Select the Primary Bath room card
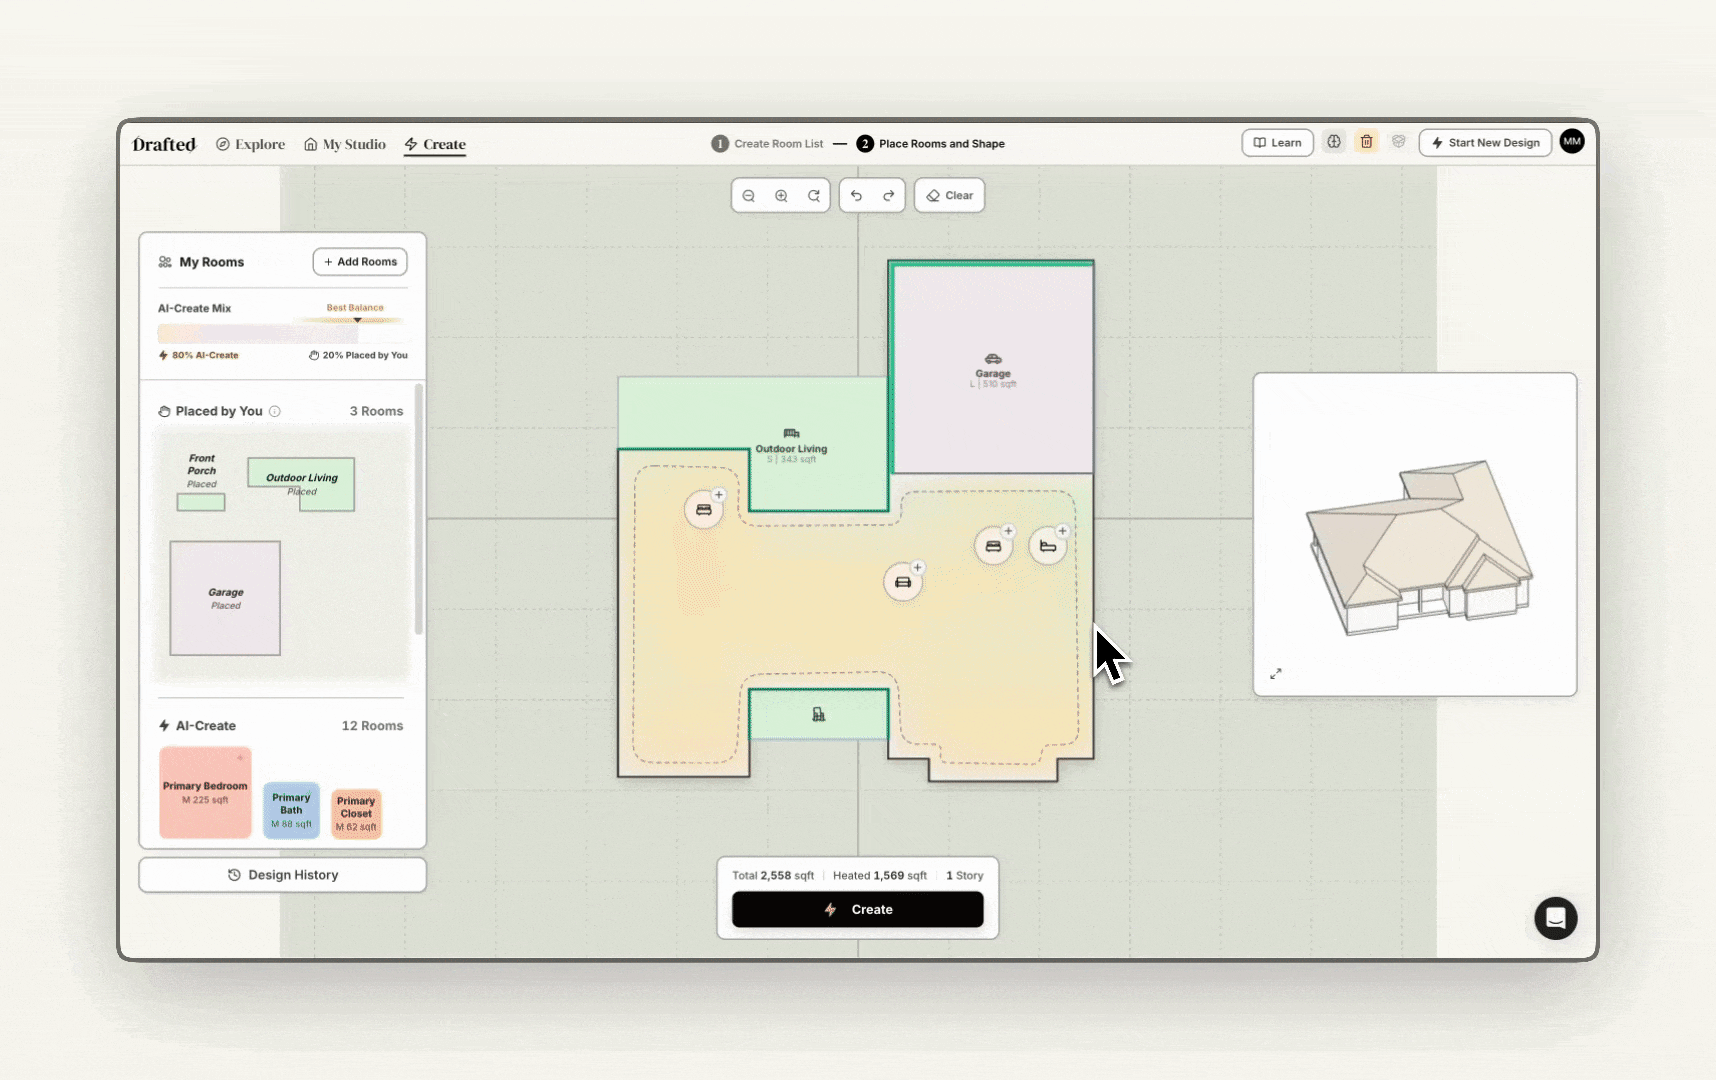The image size is (1716, 1080). [291, 811]
